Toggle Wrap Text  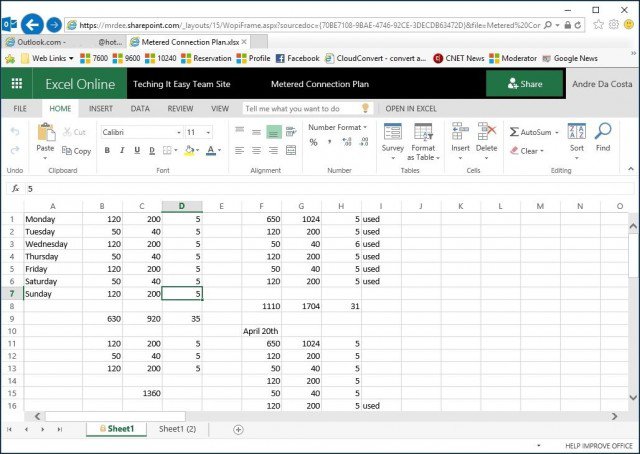tap(291, 131)
